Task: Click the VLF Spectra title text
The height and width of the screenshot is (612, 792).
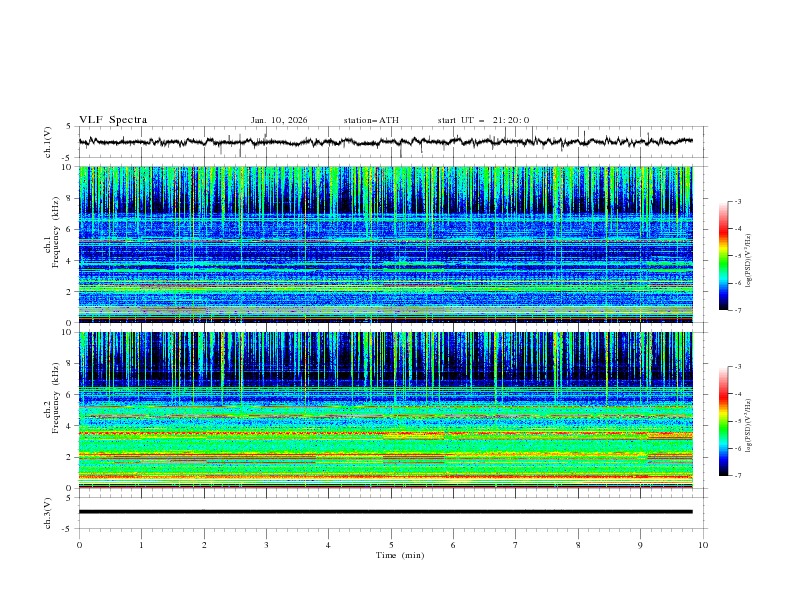Action: pos(113,120)
